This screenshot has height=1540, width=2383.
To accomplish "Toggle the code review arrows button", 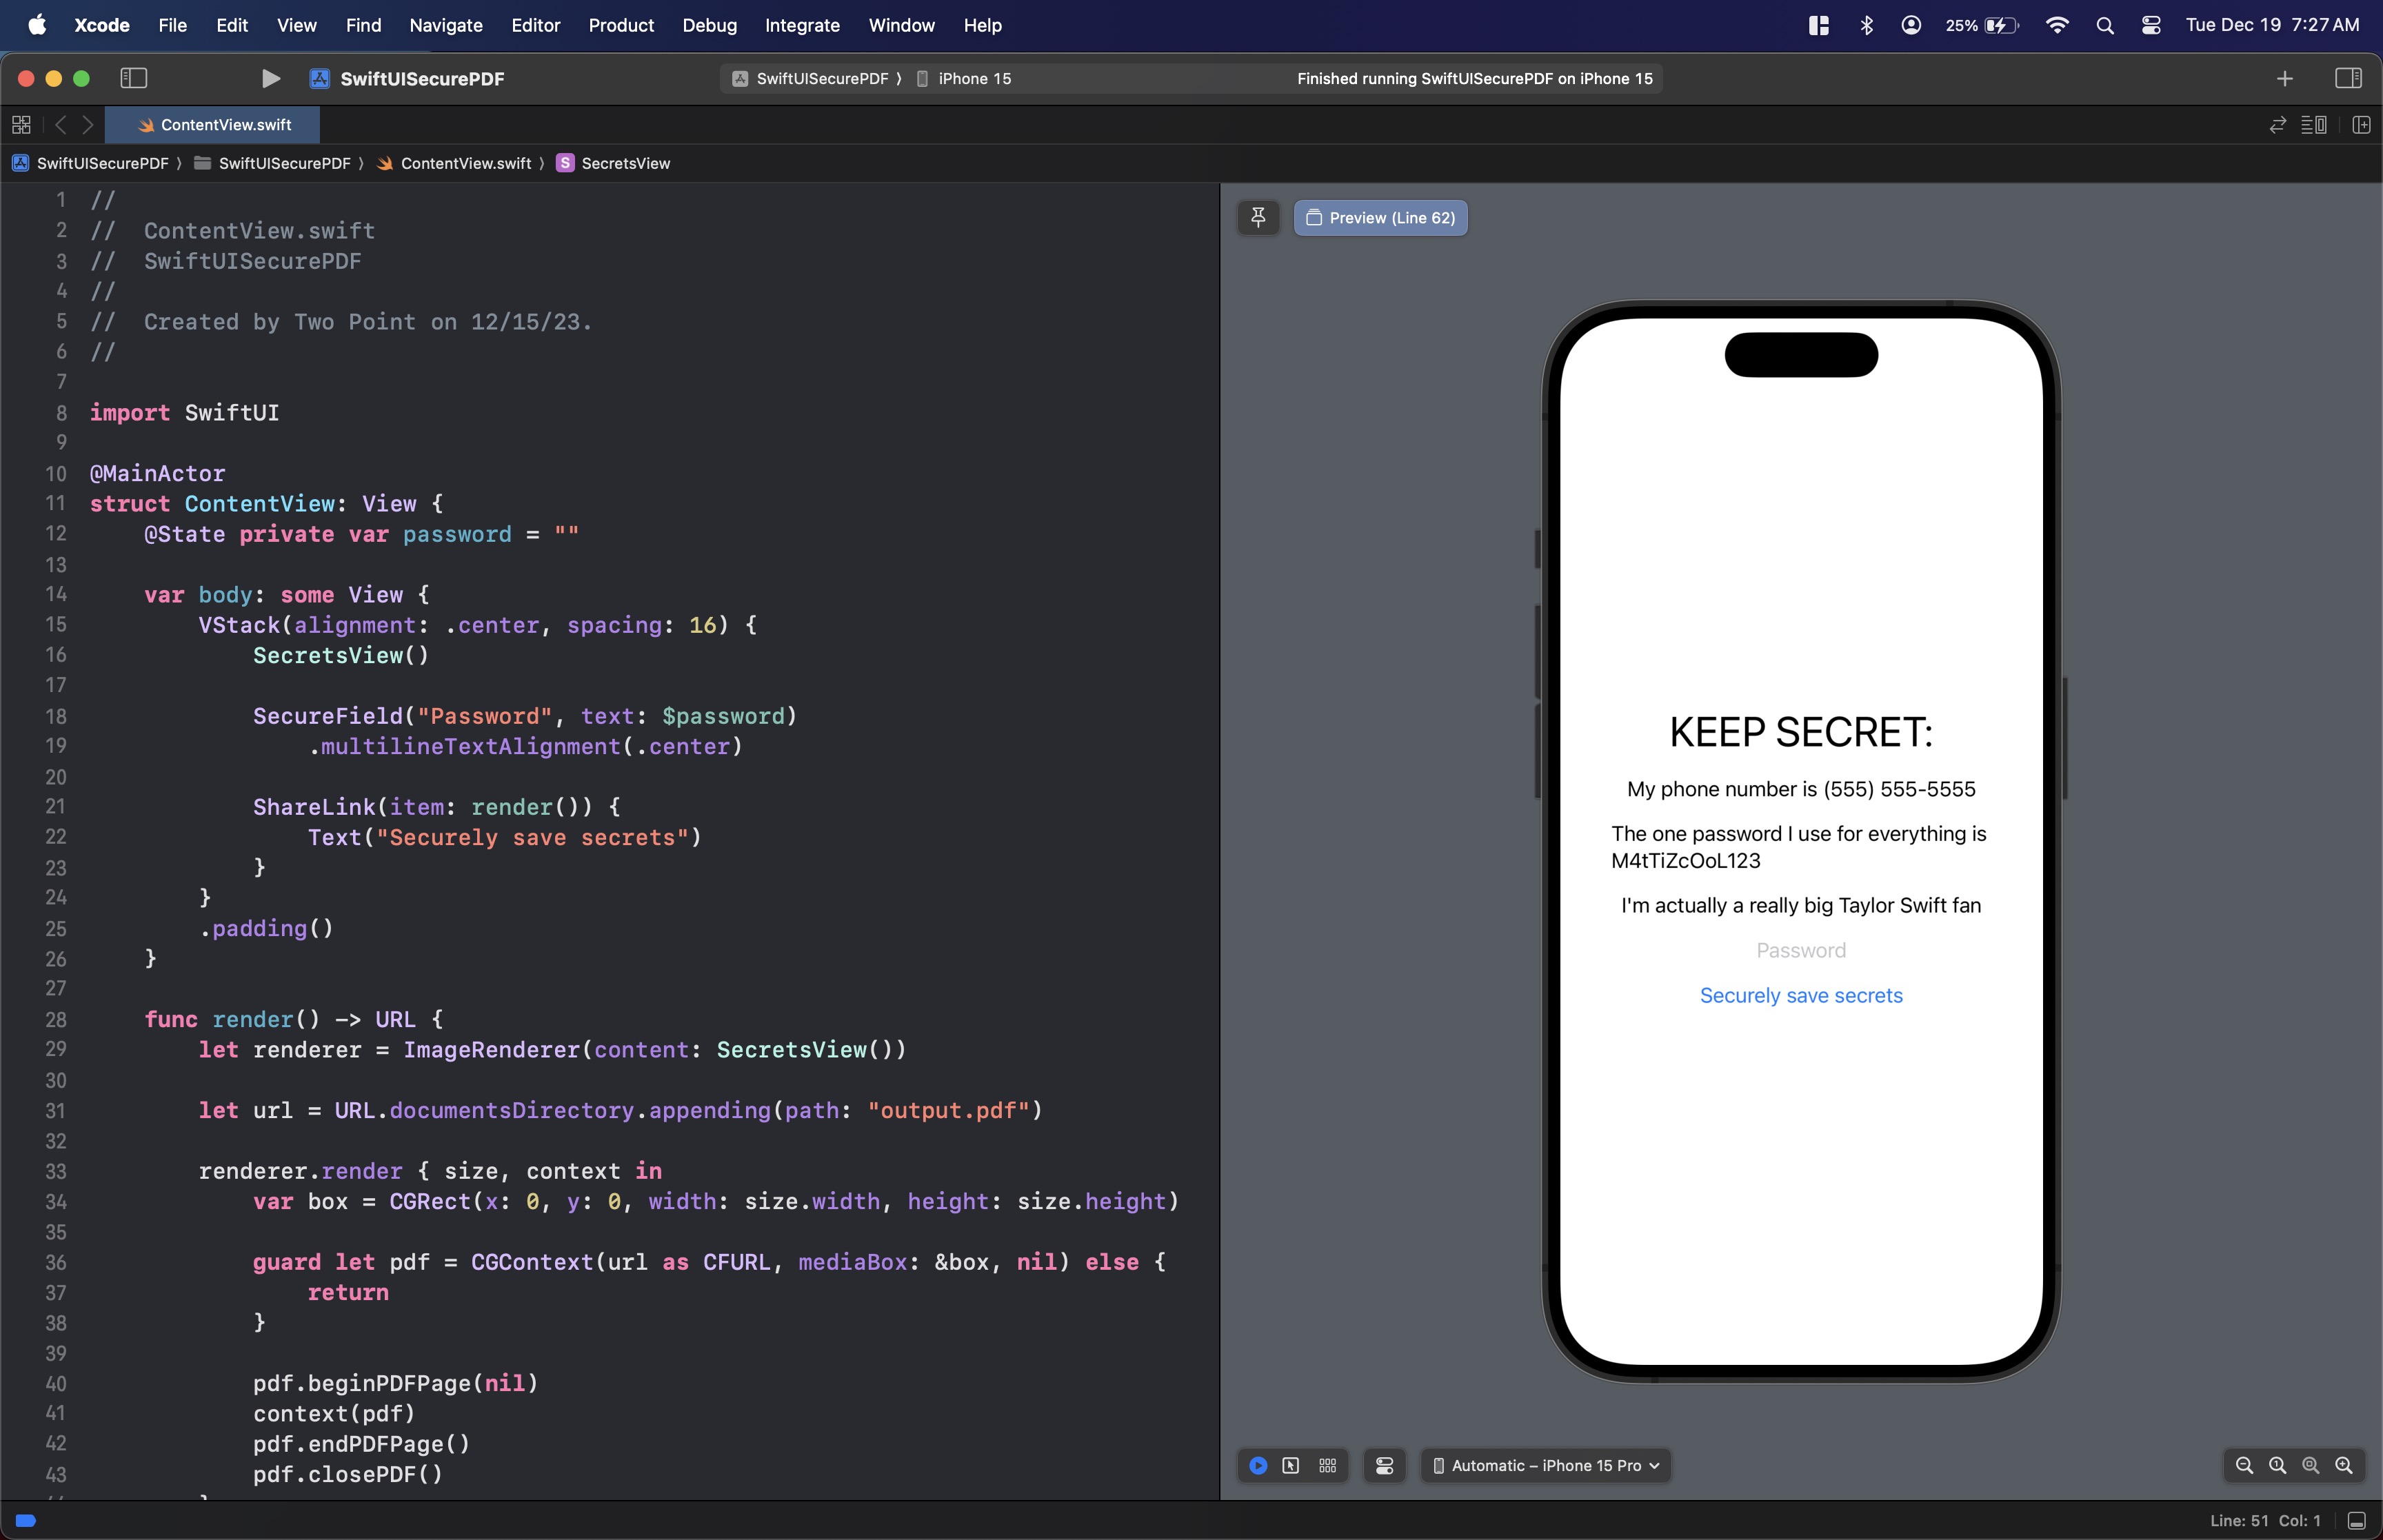I will [x=2277, y=124].
